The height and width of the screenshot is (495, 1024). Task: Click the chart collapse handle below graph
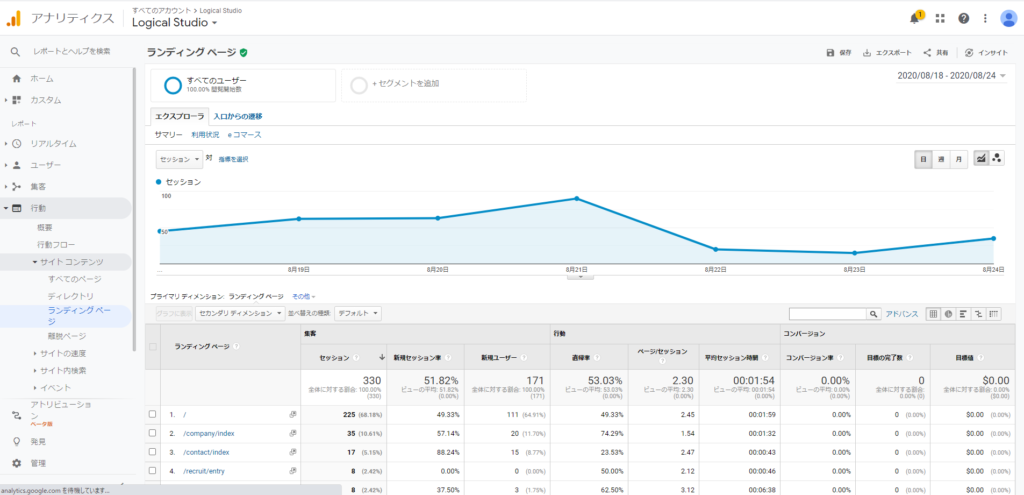tap(581, 277)
